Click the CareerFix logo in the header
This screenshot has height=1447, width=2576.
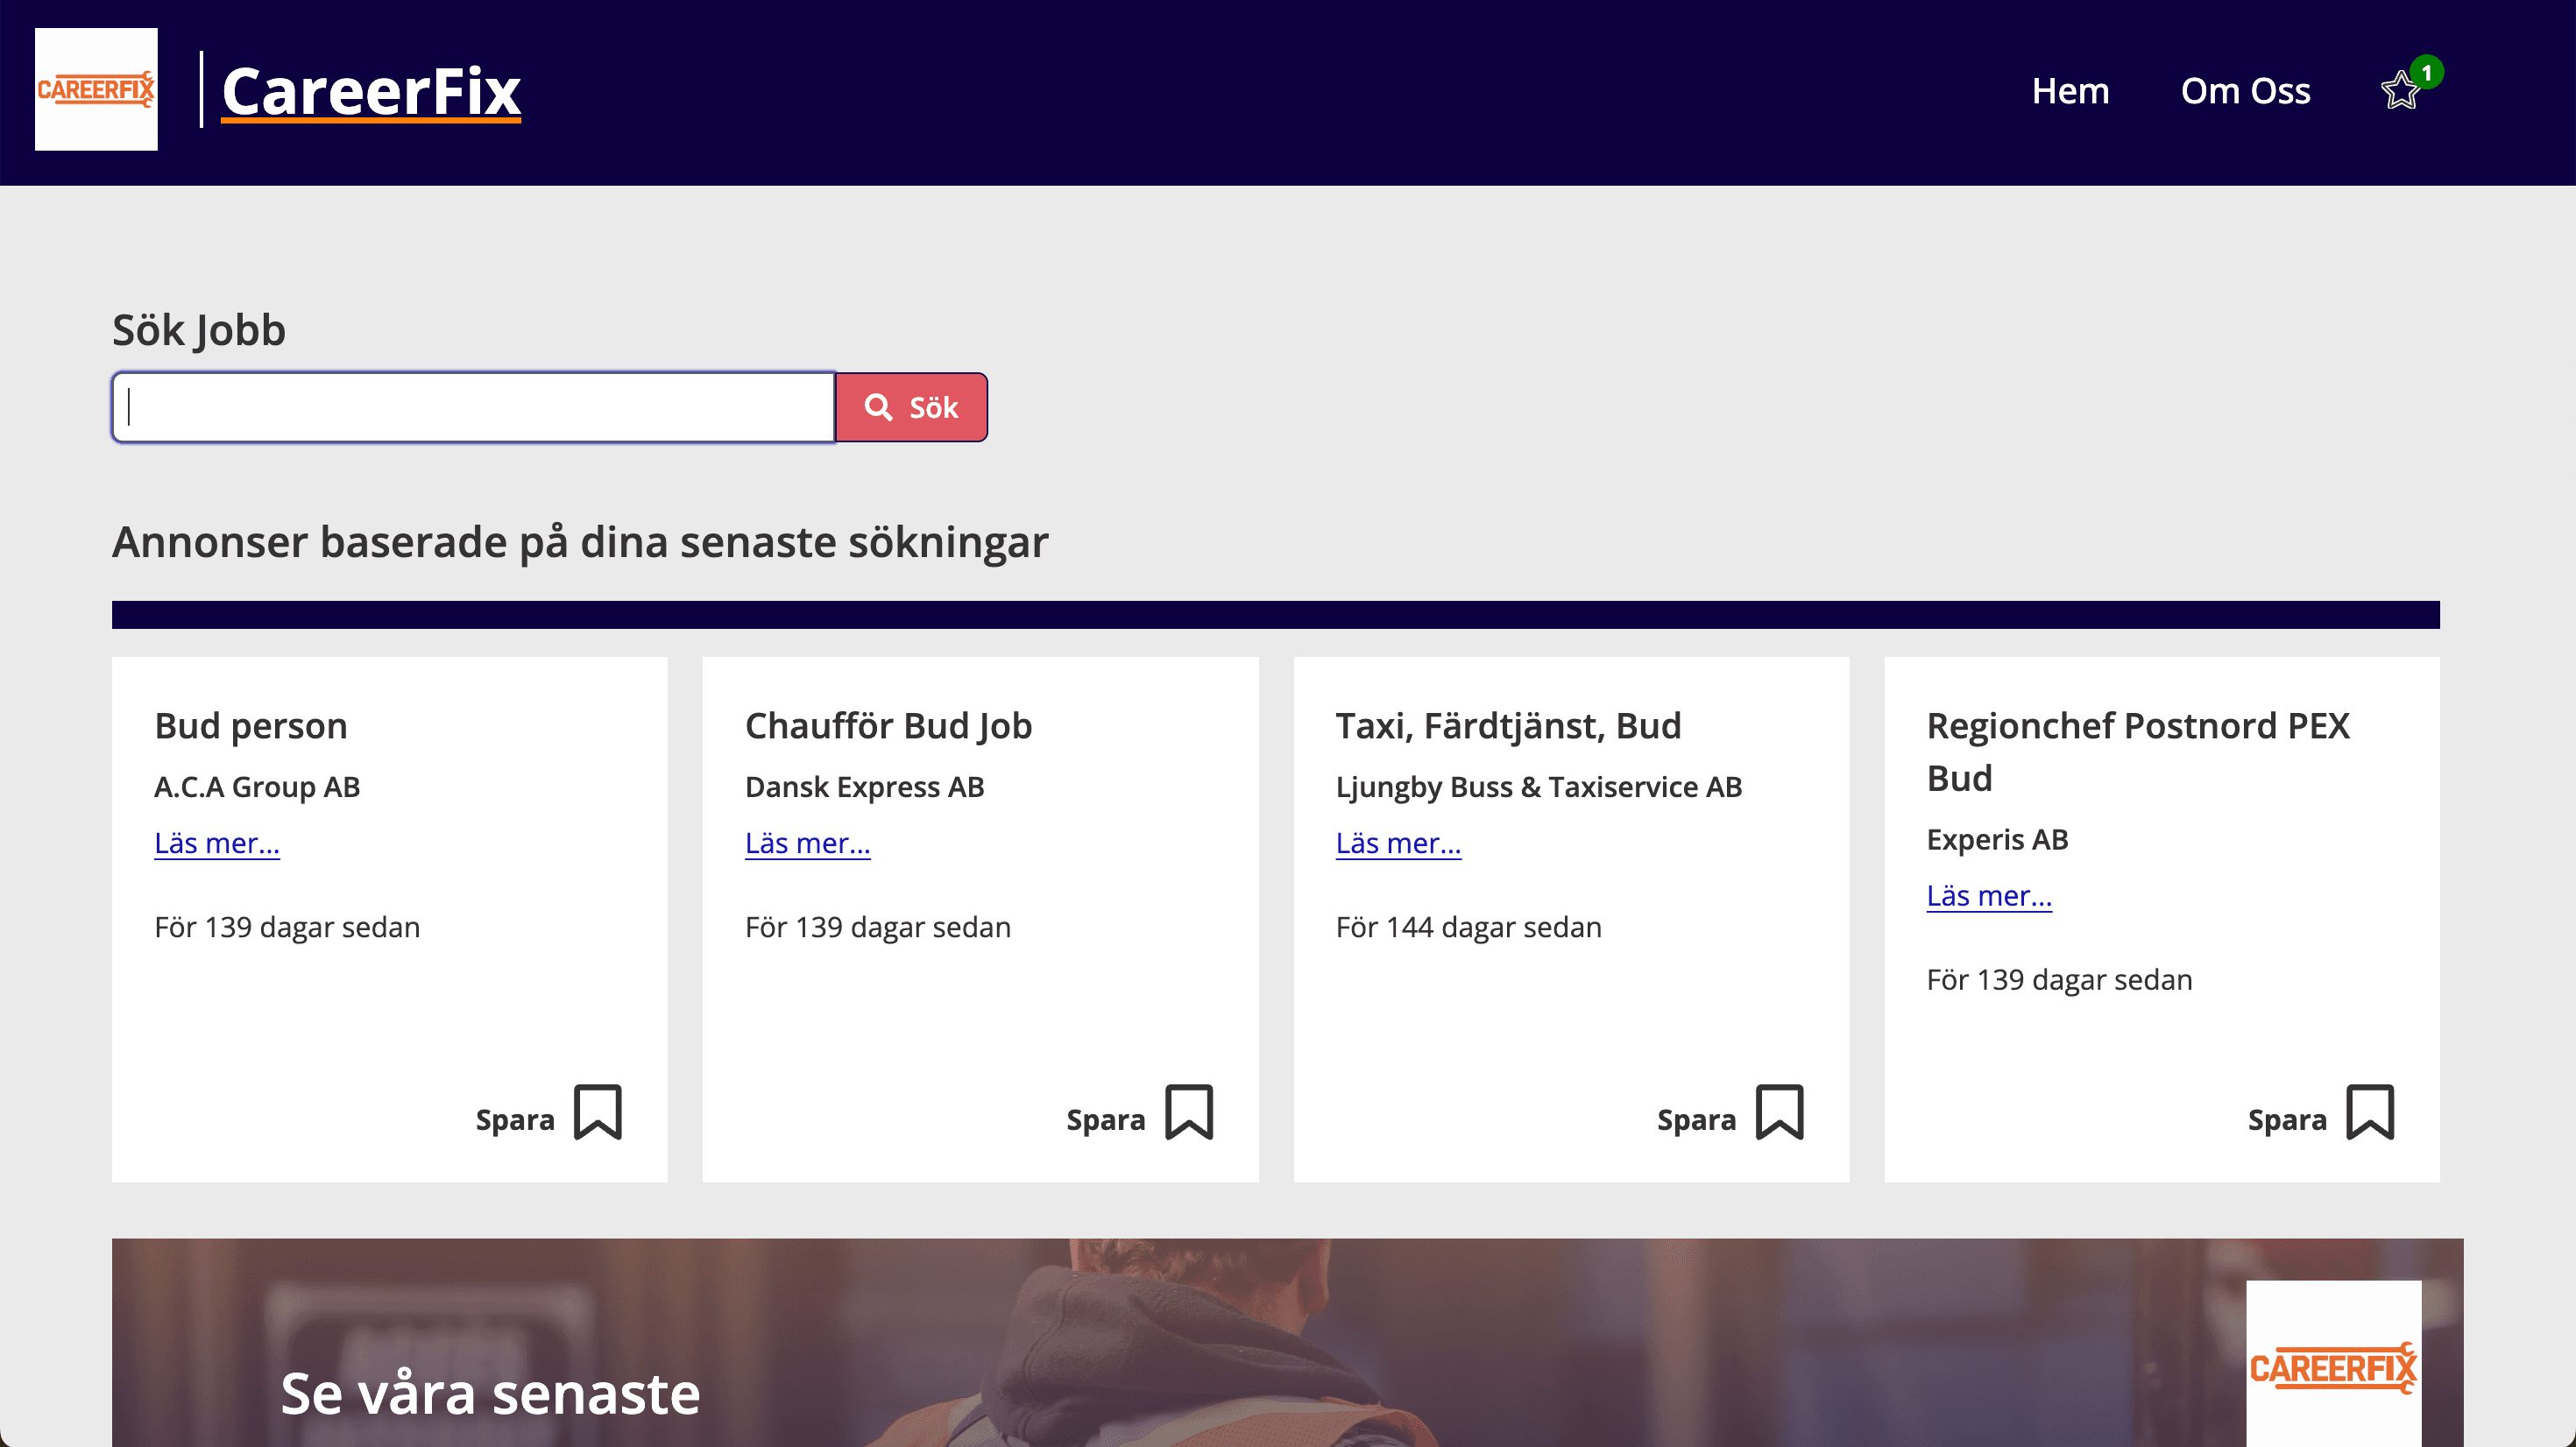pos(95,89)
